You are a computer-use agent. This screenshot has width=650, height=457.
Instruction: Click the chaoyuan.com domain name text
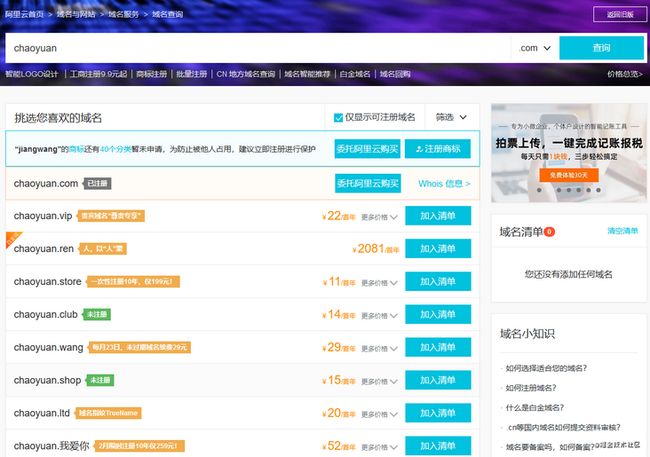pos(46,183)
